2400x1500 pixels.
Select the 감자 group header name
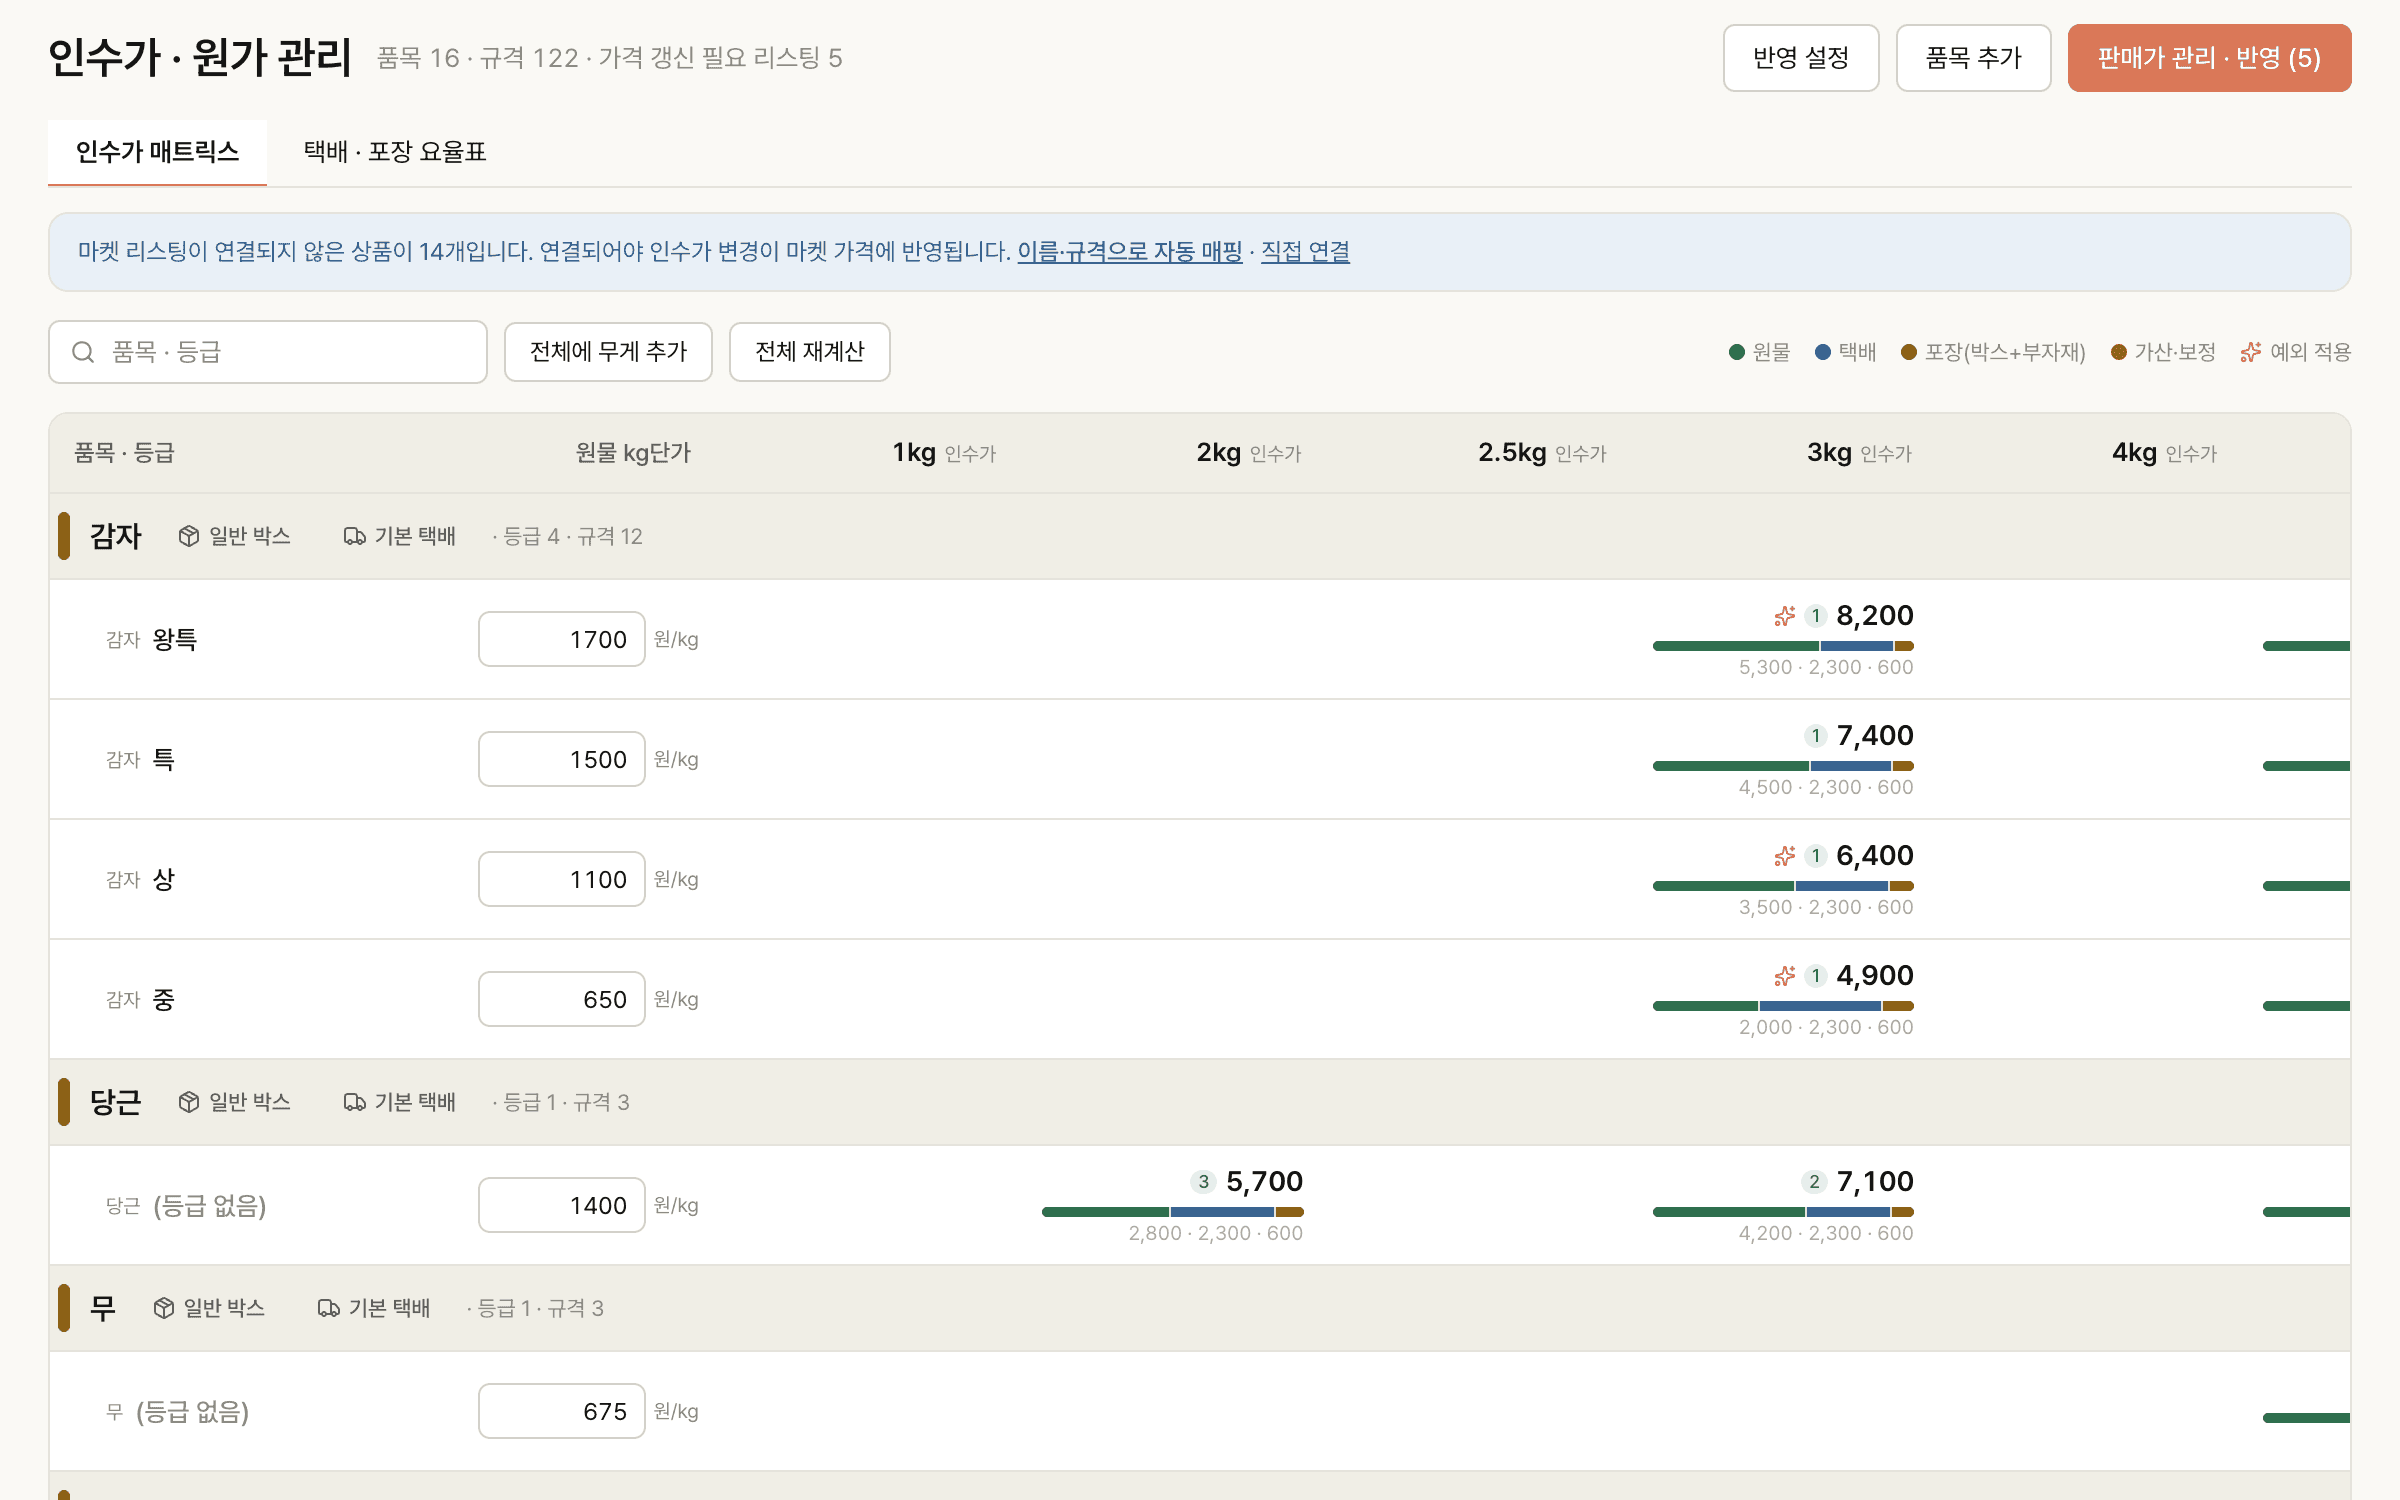click(116, 537)
